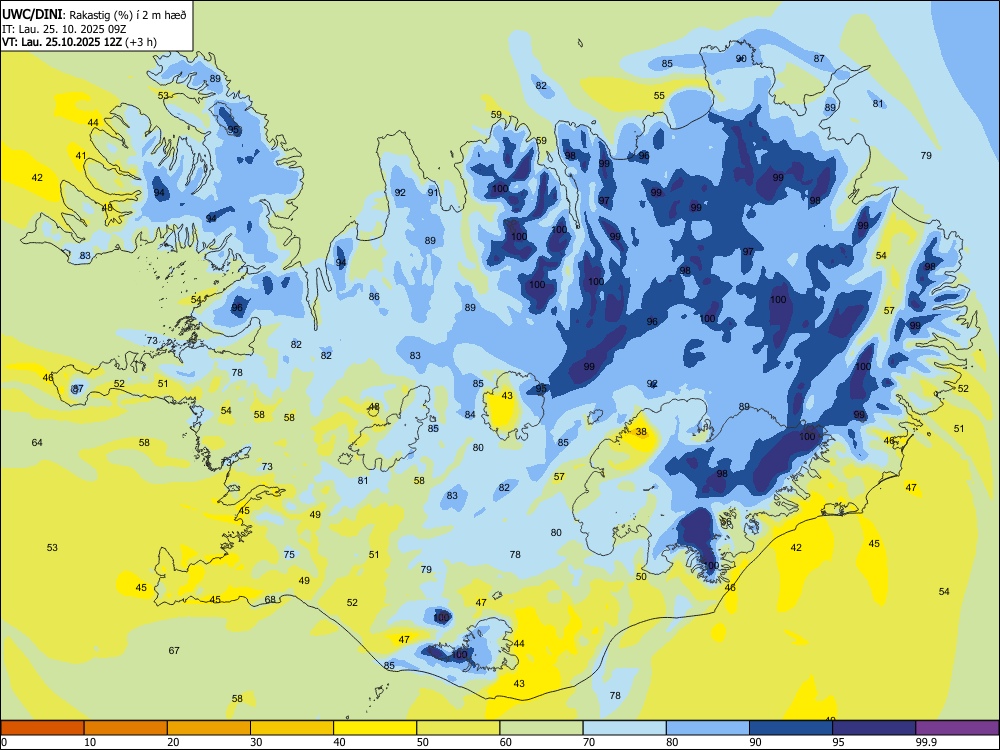Click the 80–90 medium blue legend swatch
This screenshot has height=750, width=1000.
tap(707, 728)
